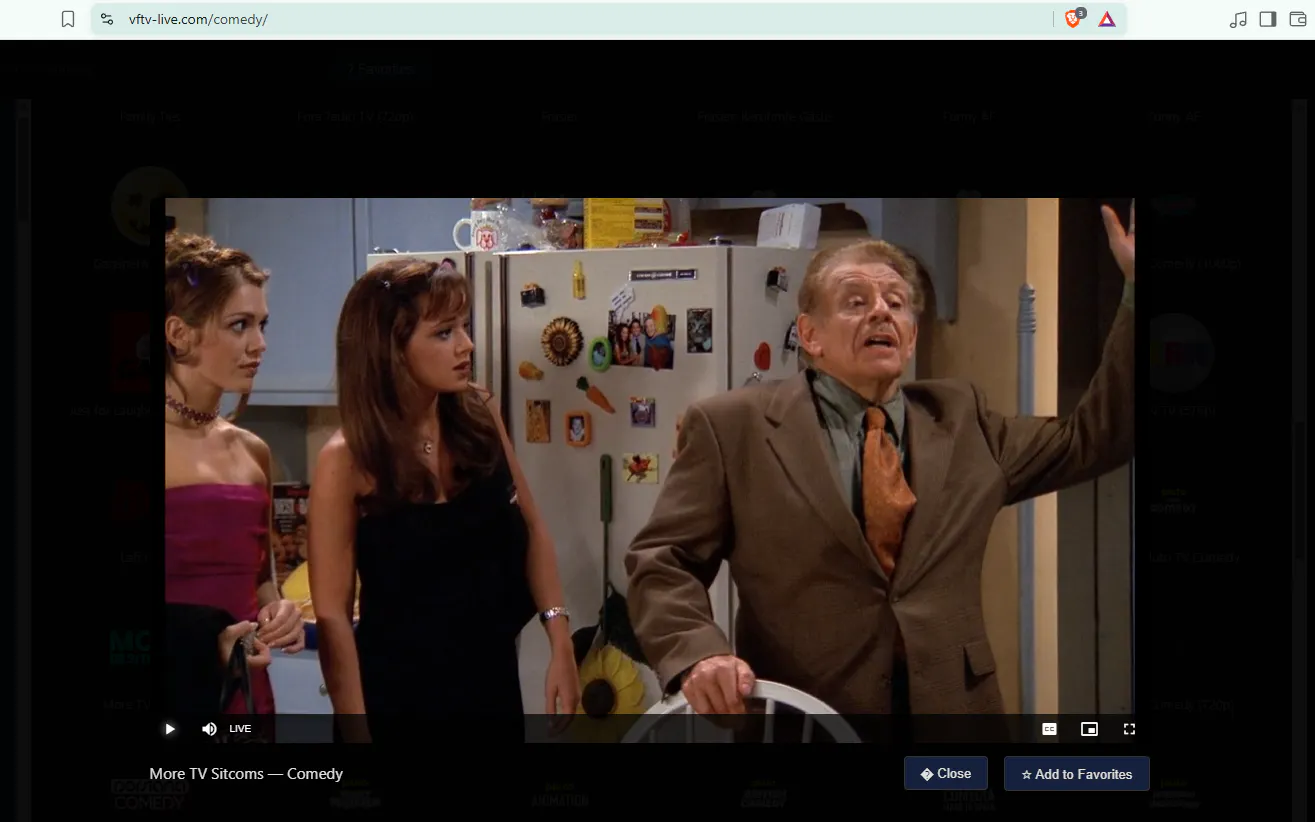
Task: Open the Brave Wallet icon
Action: (x=1297, y=19)
